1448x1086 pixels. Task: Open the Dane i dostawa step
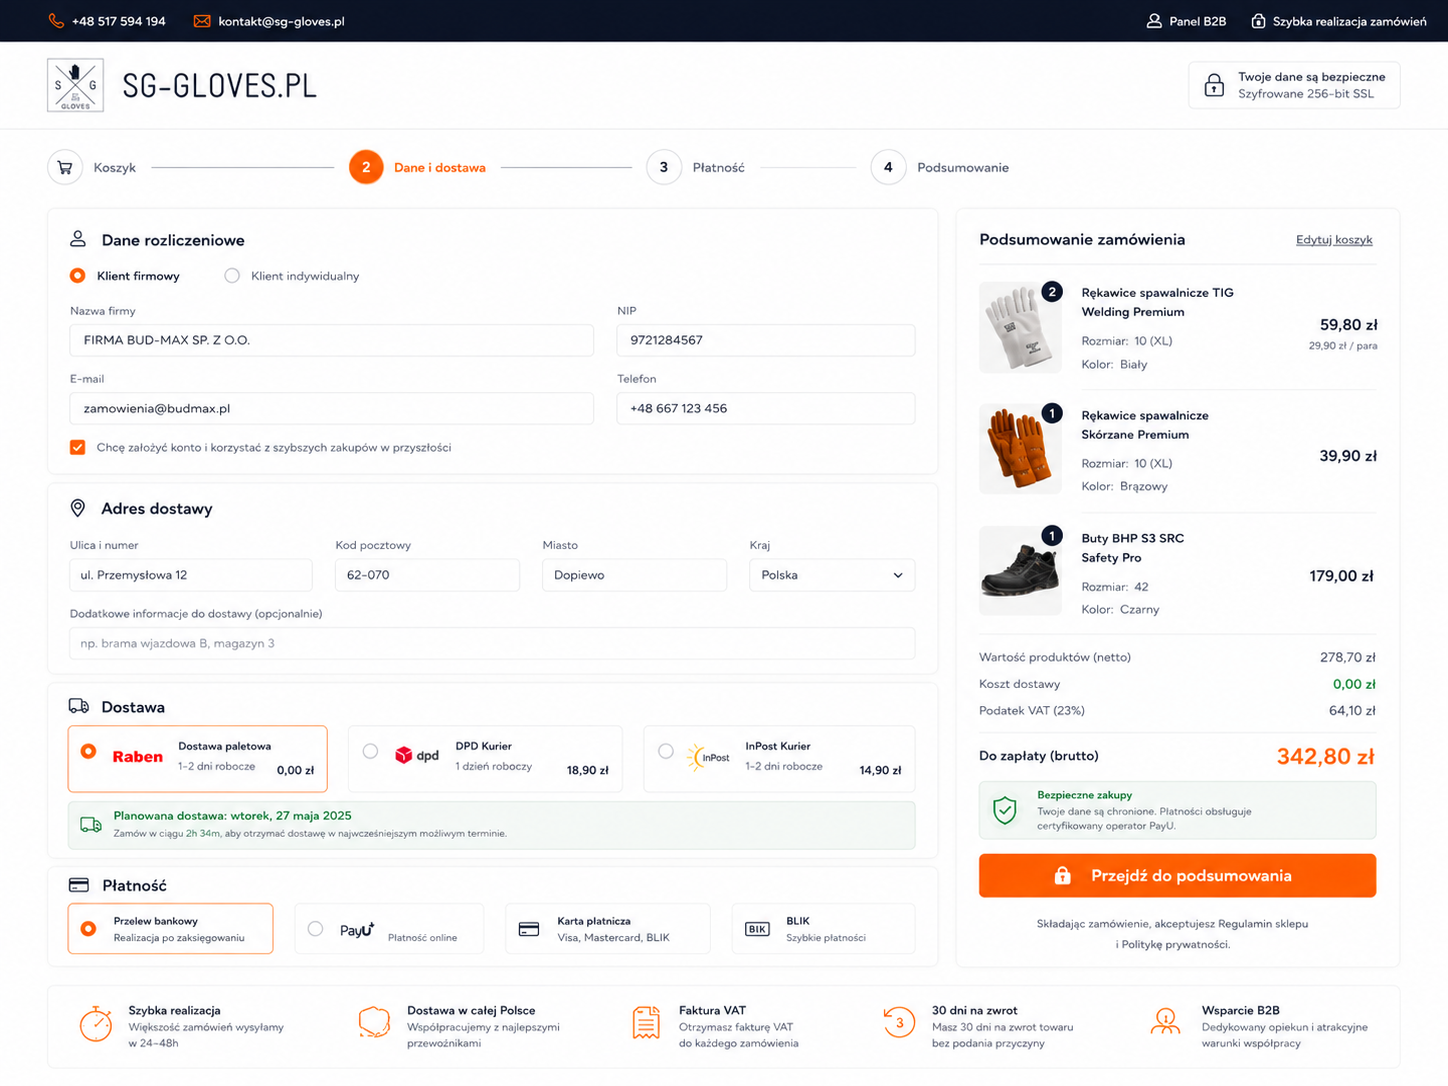(x=418, y=167)
